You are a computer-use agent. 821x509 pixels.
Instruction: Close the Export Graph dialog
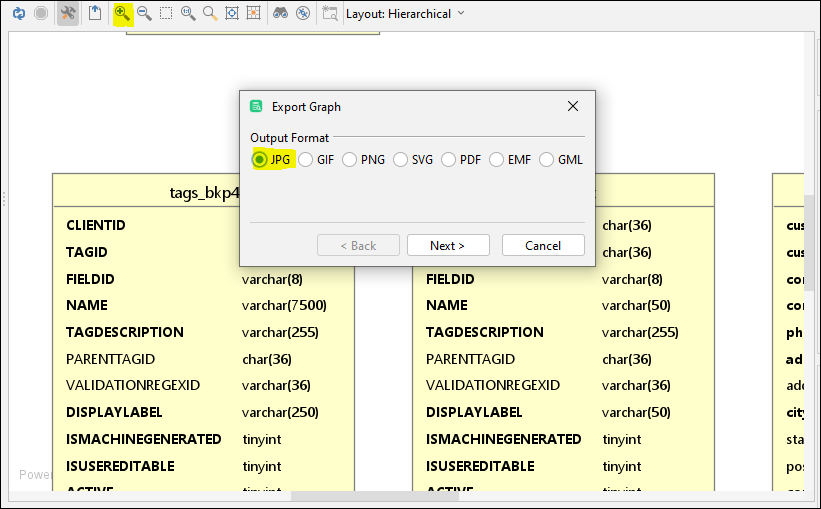573,106
